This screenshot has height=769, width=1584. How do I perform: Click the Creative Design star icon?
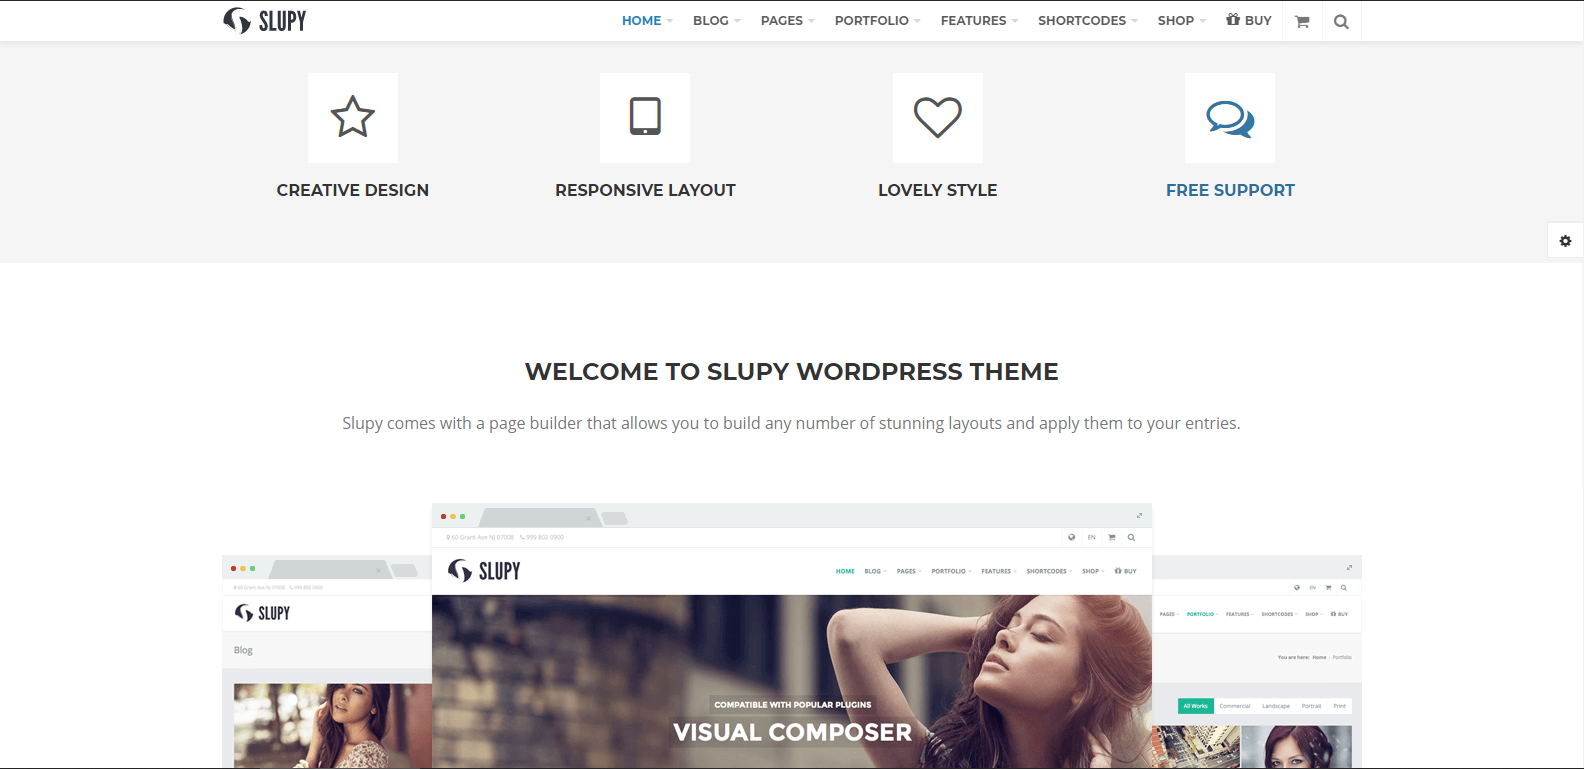click(x=353, y=117)
